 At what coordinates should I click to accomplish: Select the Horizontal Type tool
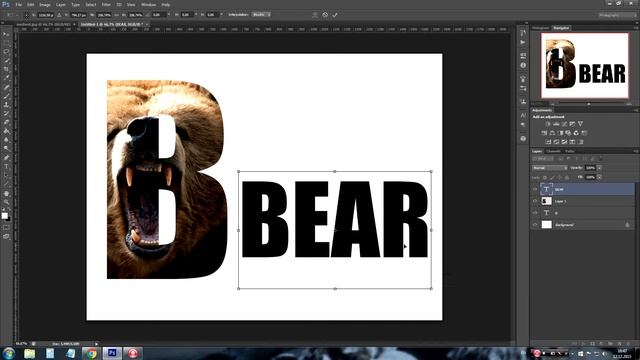click(6, 167)
